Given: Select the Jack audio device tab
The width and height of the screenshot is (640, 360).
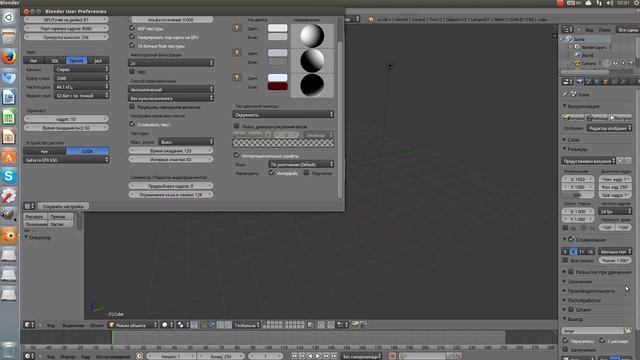Looking at the screenshot, I should [x=98, y=60].
